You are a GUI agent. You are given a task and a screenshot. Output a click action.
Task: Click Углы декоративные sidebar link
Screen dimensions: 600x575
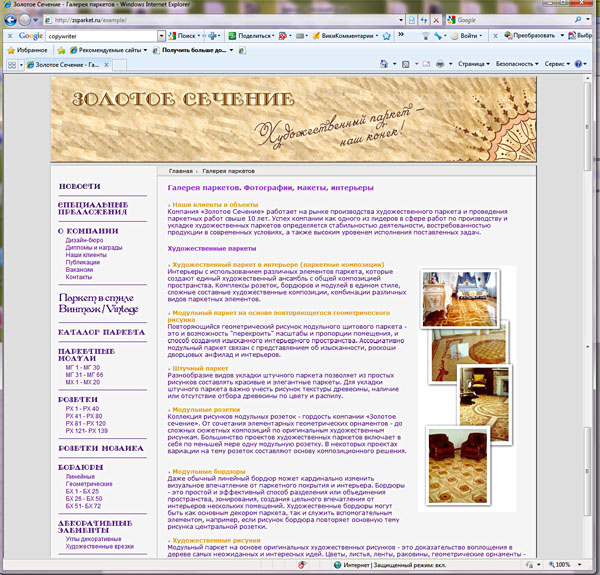[93, 539]
